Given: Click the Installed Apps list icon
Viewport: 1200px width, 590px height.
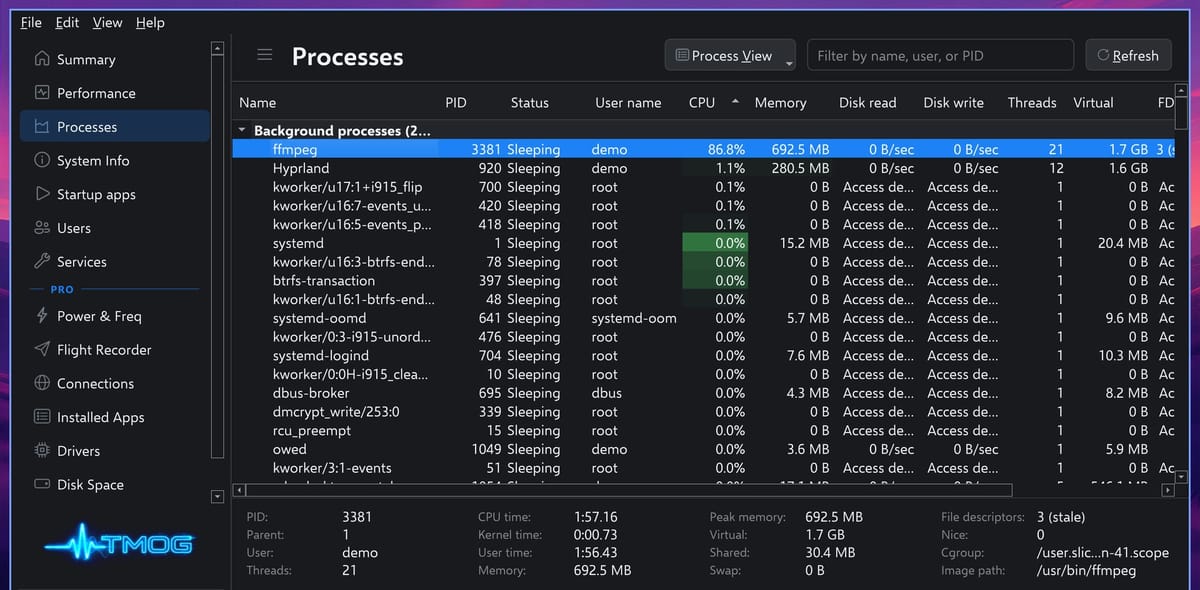Looking at the screenshot, I should click(x=42, y=417).
